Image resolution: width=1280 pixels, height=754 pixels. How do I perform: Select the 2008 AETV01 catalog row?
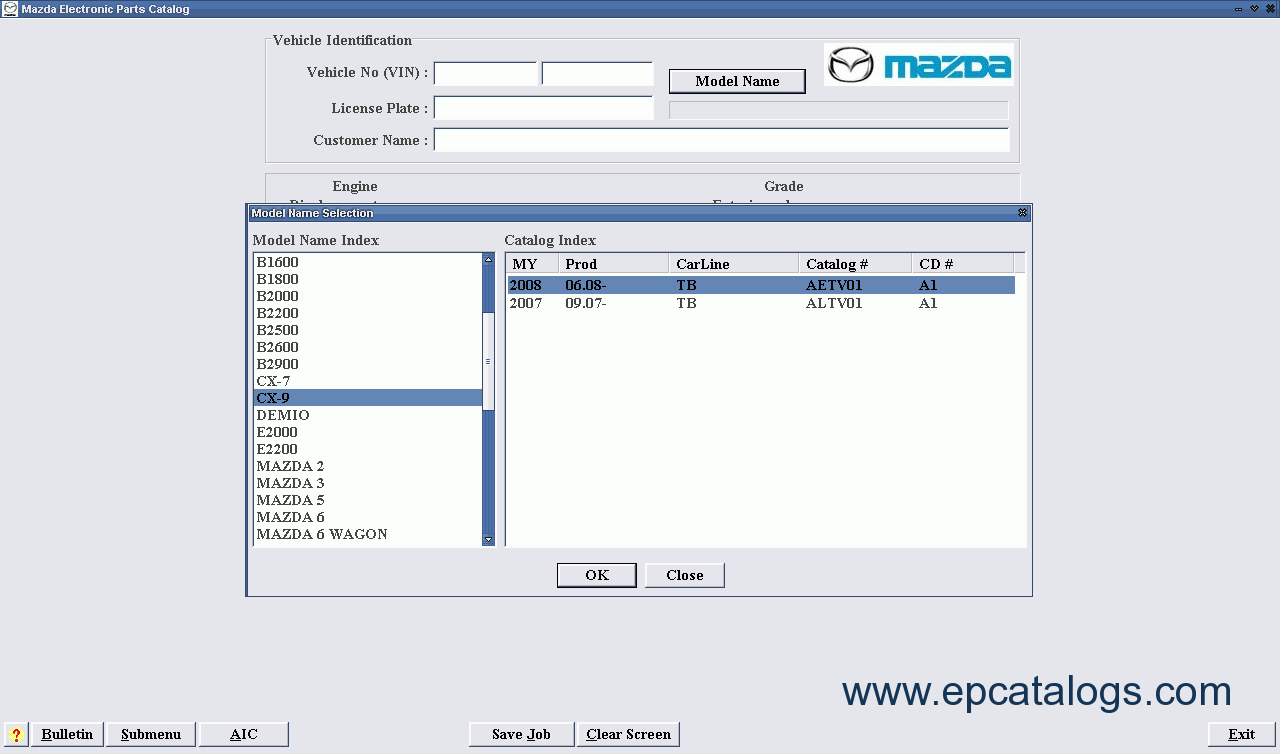[761, 285]
